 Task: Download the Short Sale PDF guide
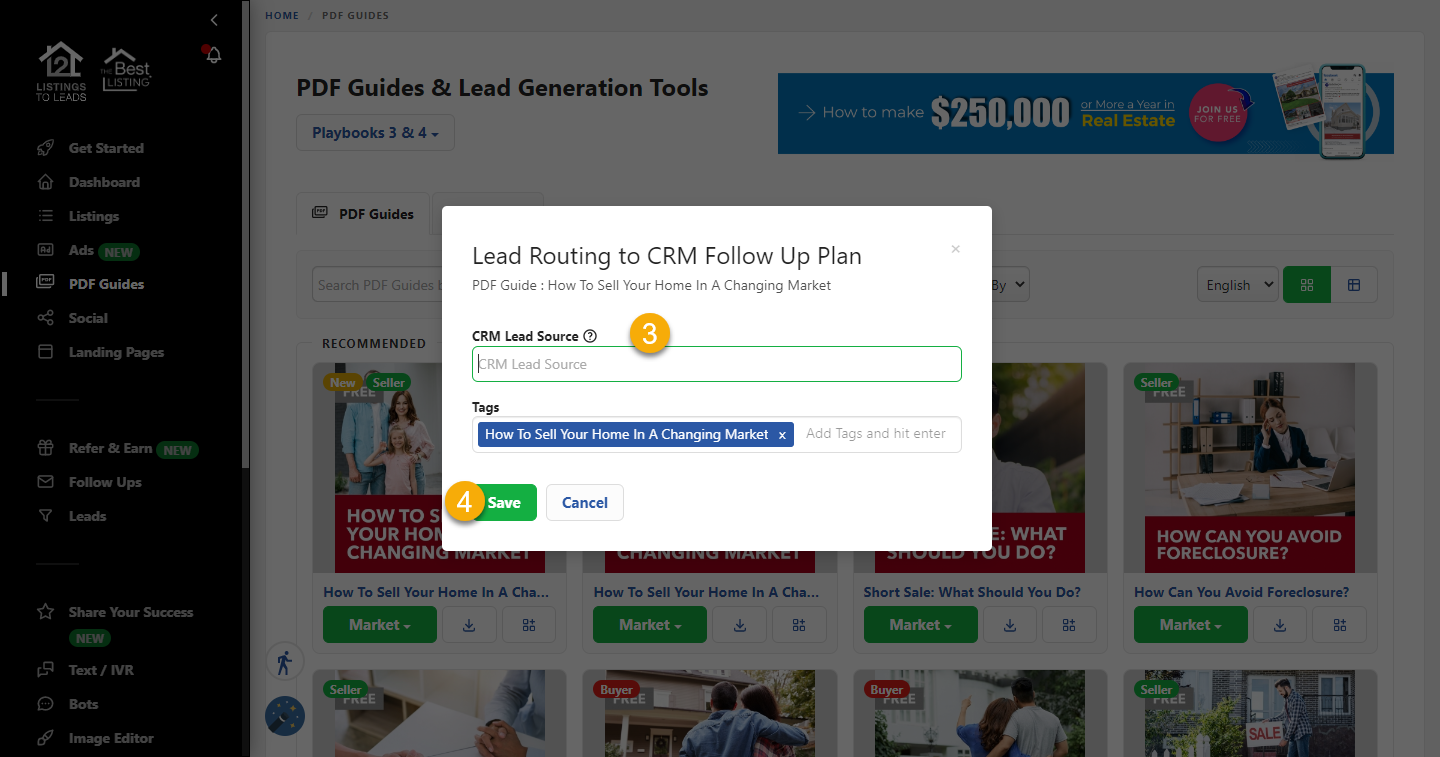(1010, 625)
